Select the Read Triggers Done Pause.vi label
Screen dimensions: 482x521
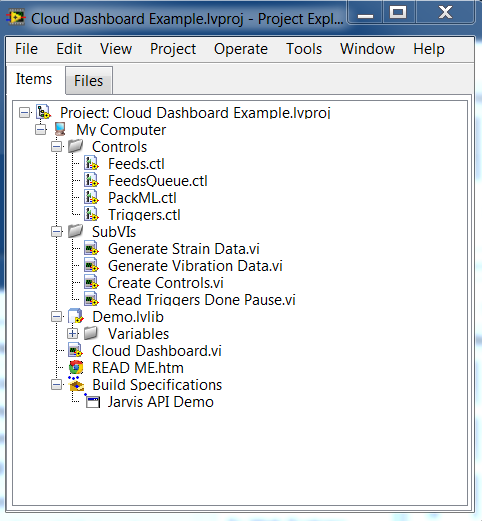click(x=202, y=300)
